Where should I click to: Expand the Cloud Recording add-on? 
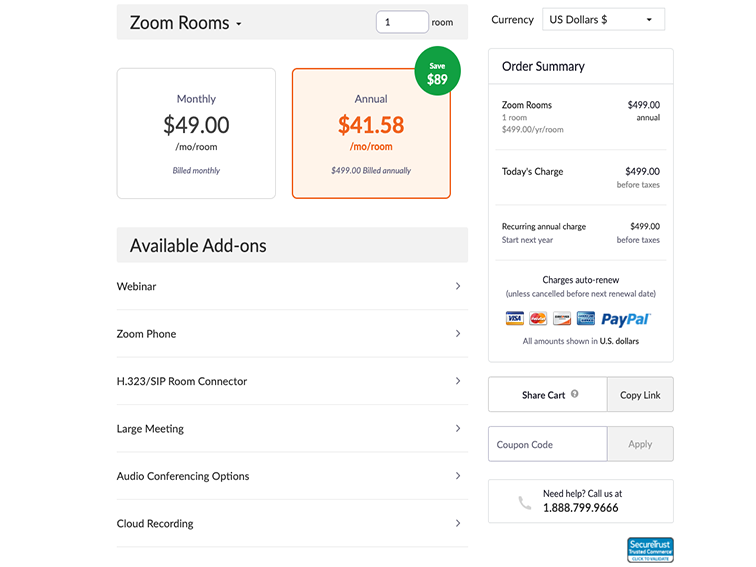click(291, 524)
